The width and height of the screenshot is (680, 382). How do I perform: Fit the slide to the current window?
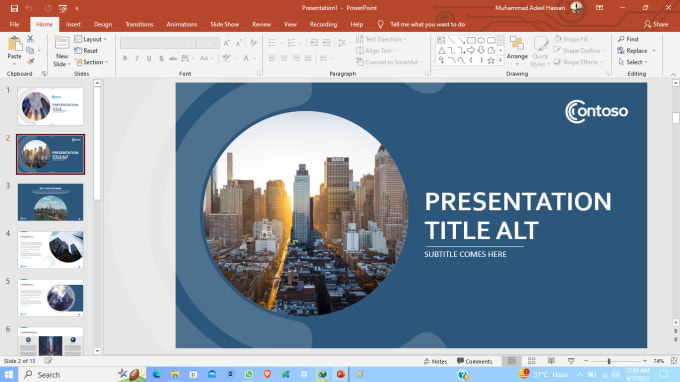673,361
